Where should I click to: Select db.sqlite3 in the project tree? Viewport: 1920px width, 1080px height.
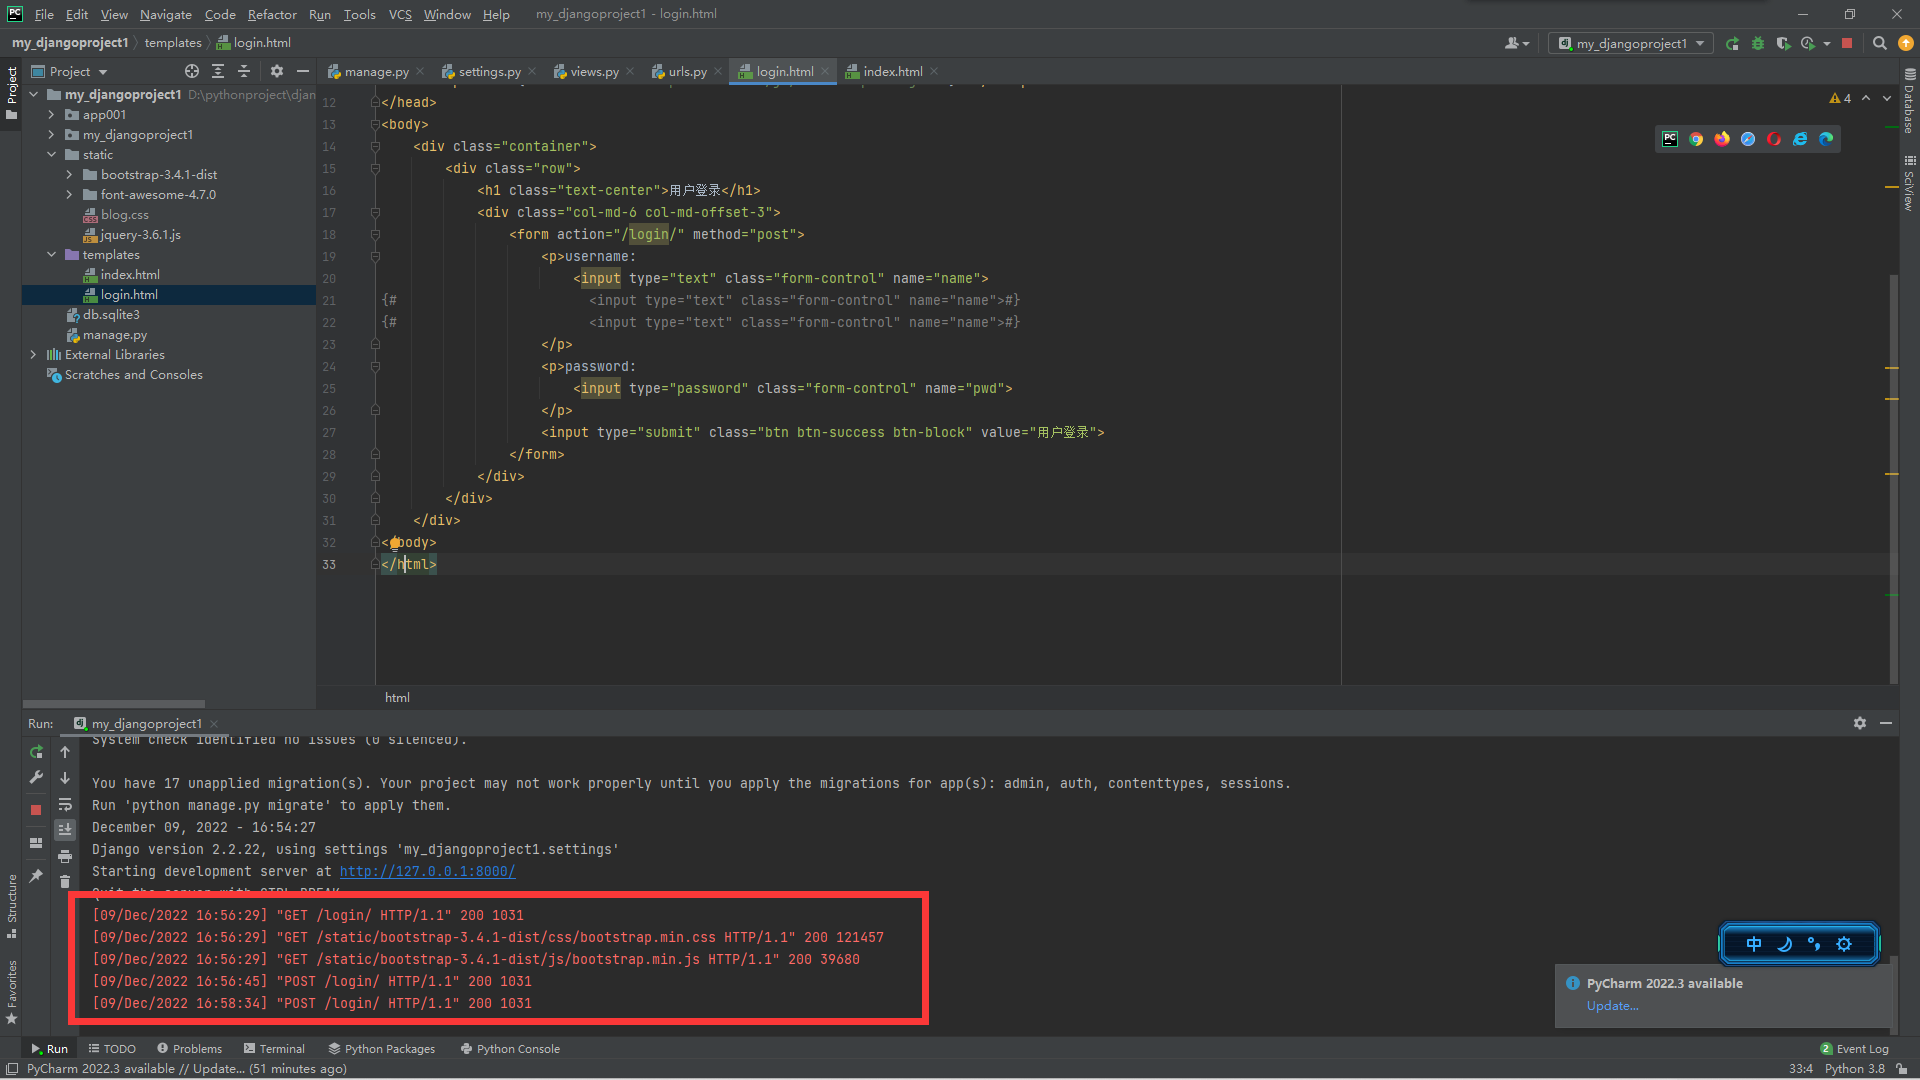(x=111, y=315)
